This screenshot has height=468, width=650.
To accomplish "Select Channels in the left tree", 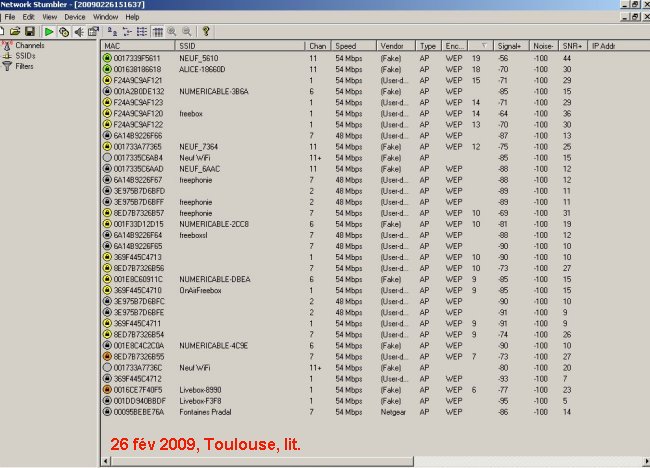I will (x=29, y=46).
